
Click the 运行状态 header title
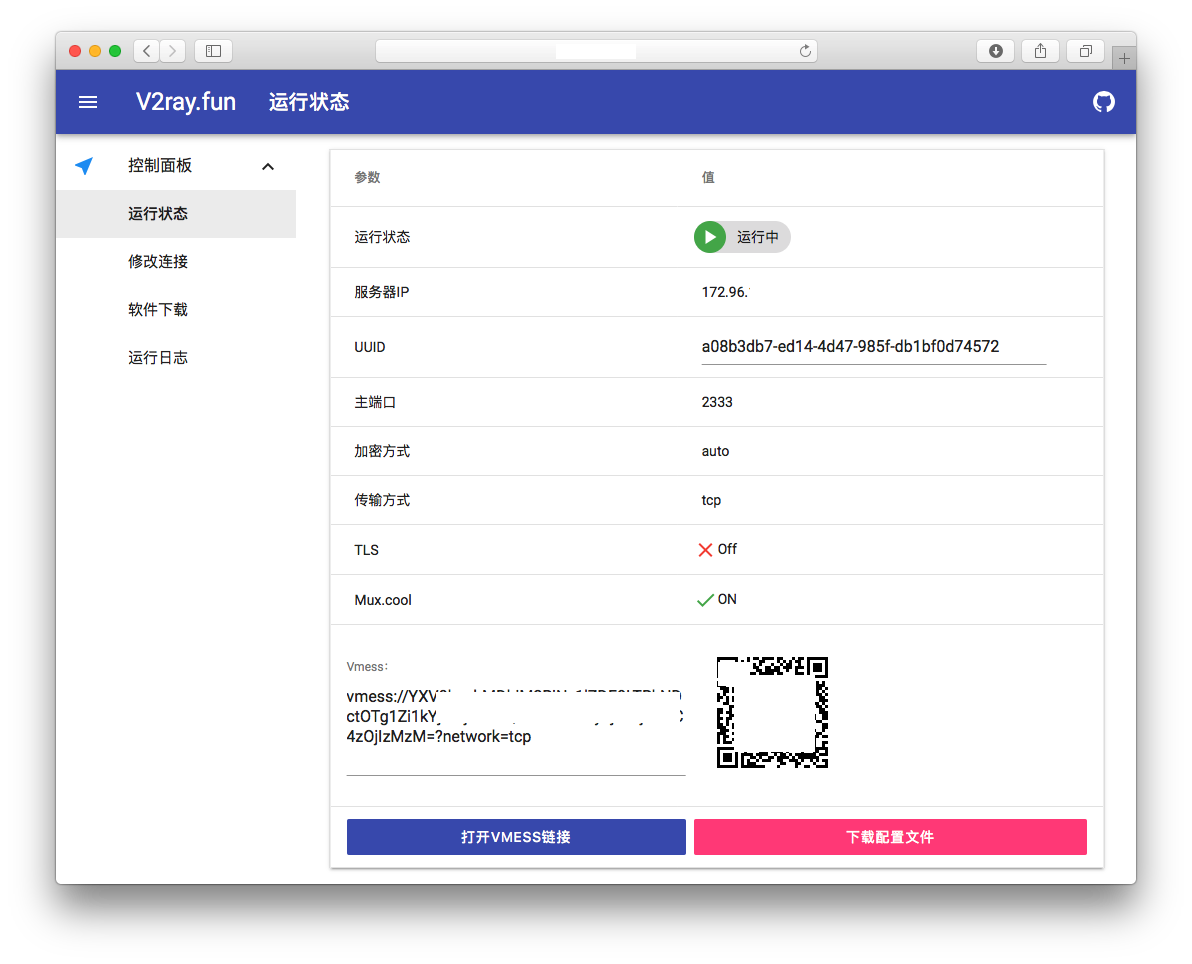click(309, 102)
